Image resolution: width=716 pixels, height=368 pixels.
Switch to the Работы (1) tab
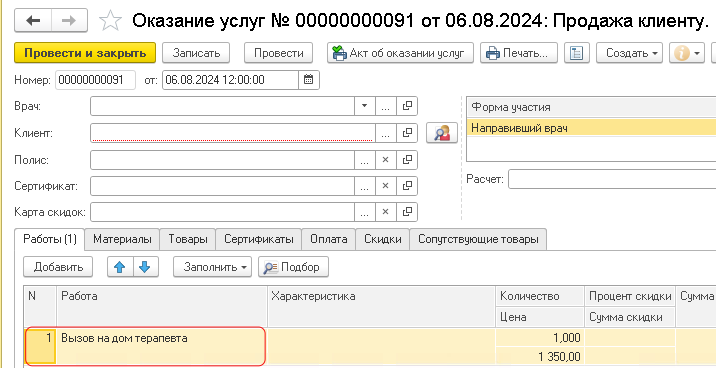click(50, 239)
